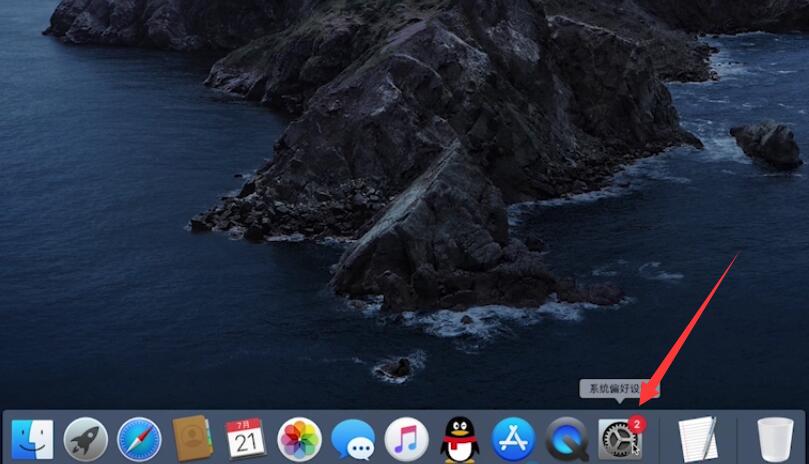Open Launchpad rocket icon

click(x=86, y=439)
